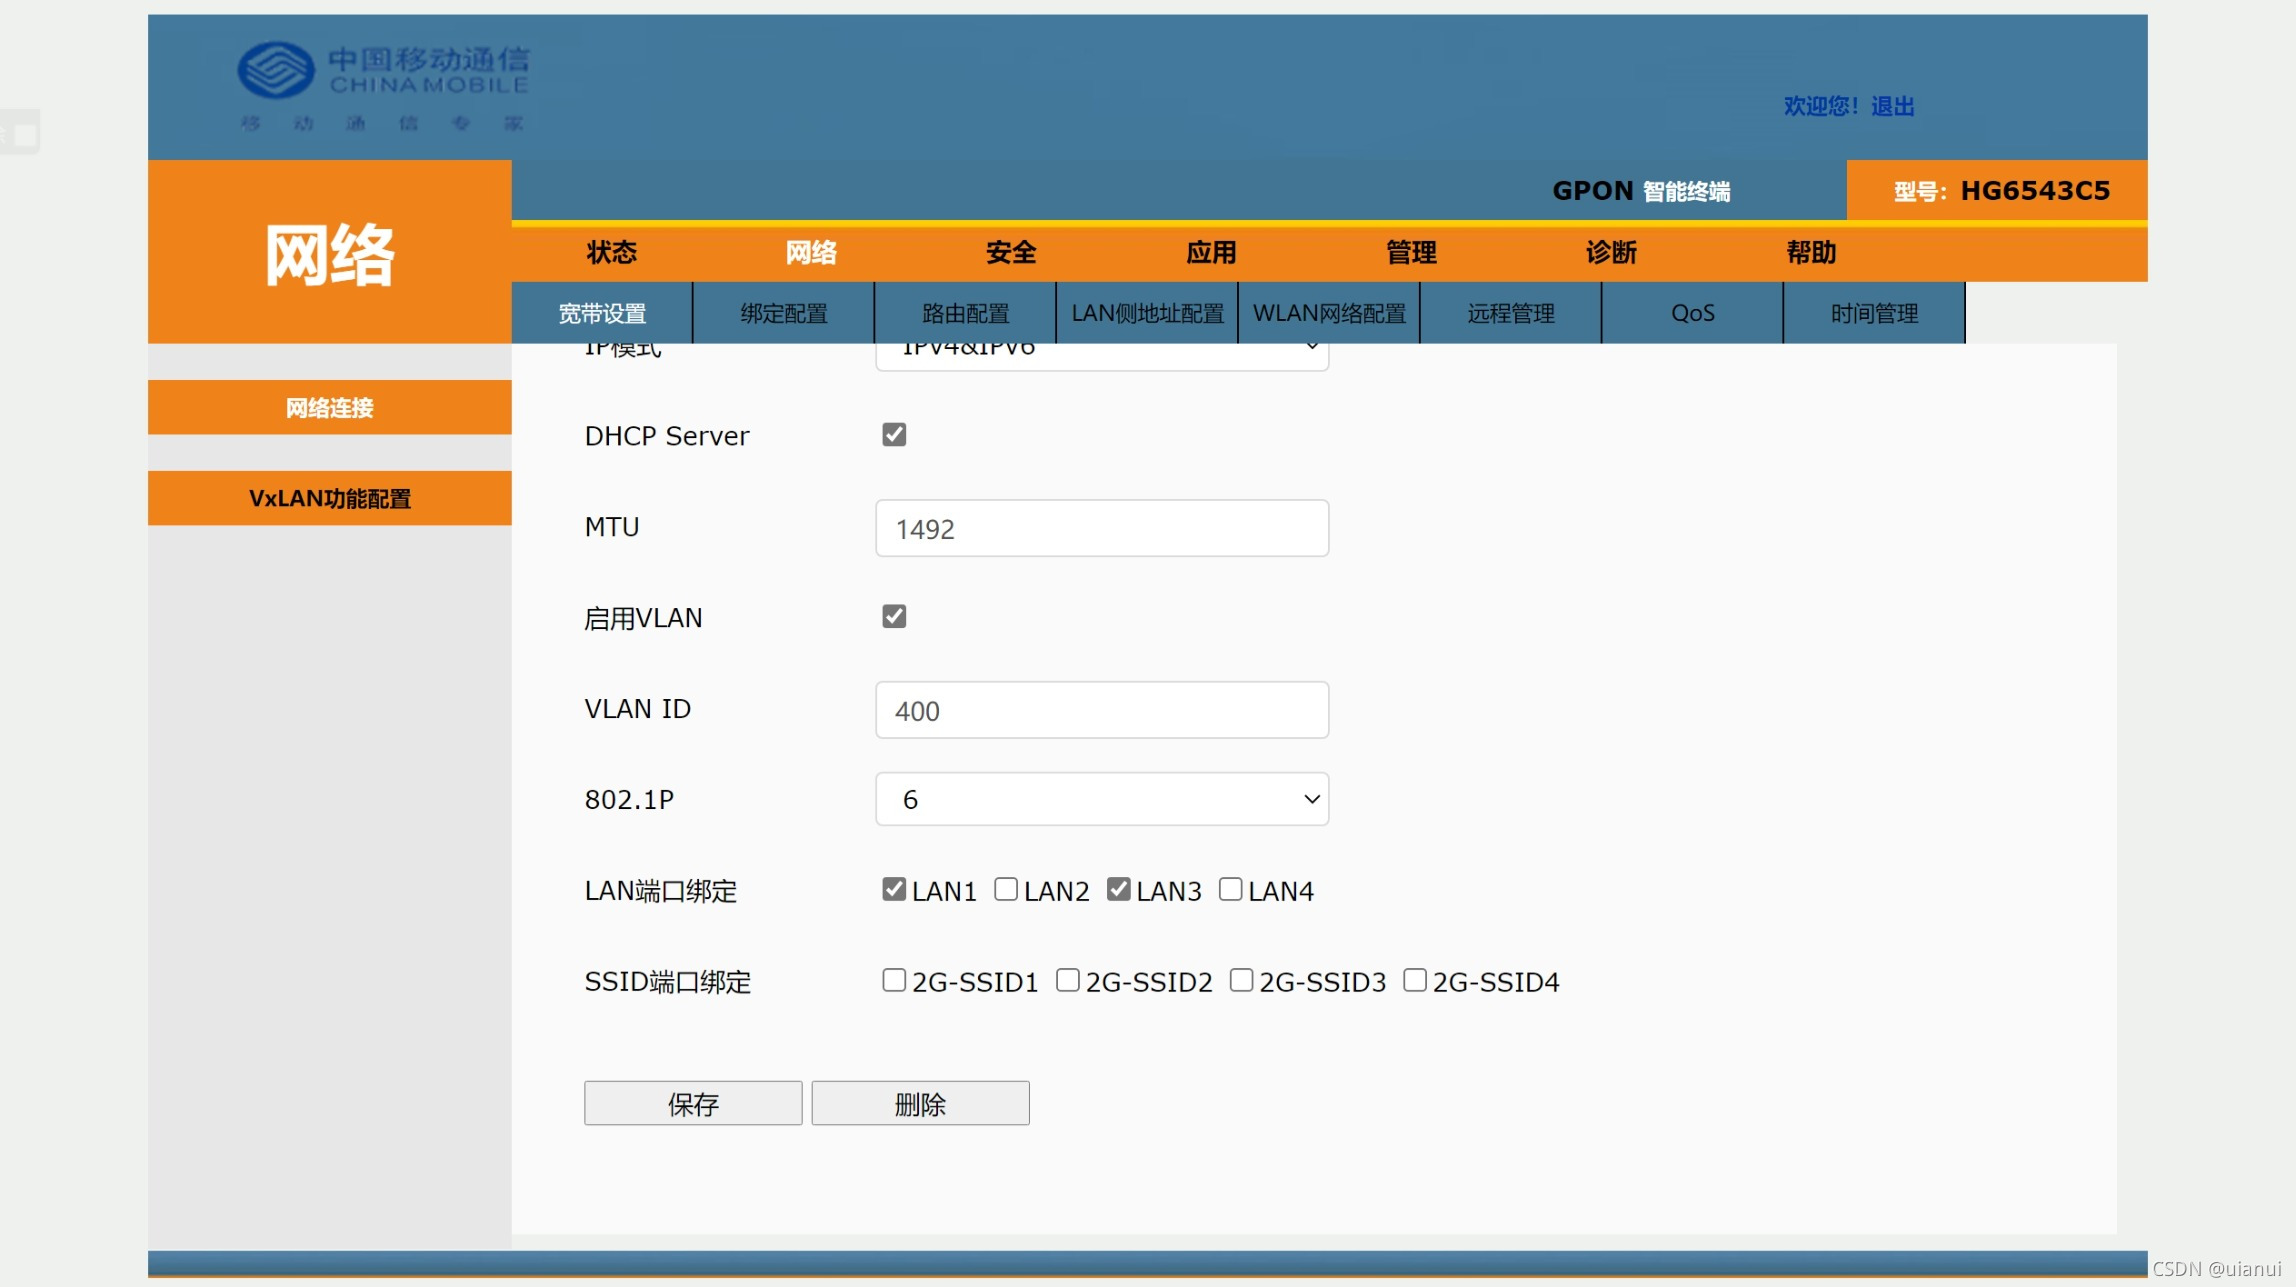The image size is (2296, 1287).
Task: Select the QoS tab
Action: (1692, 314)
